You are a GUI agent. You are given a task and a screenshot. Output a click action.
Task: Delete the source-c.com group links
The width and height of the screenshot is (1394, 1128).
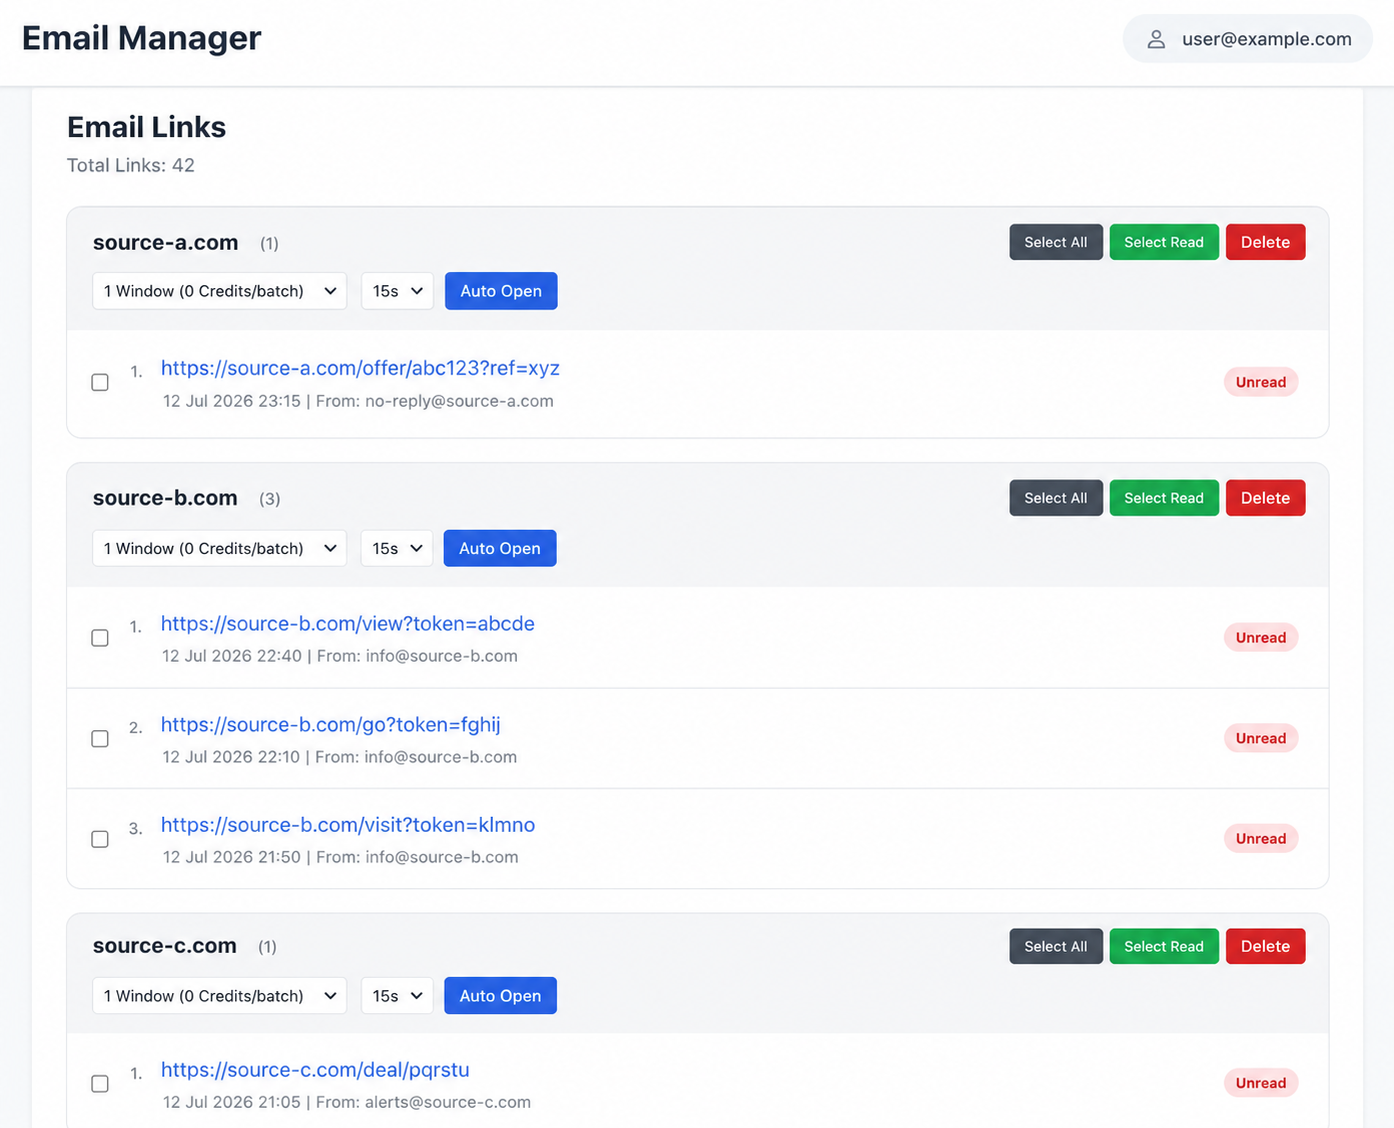[1265, 946]
